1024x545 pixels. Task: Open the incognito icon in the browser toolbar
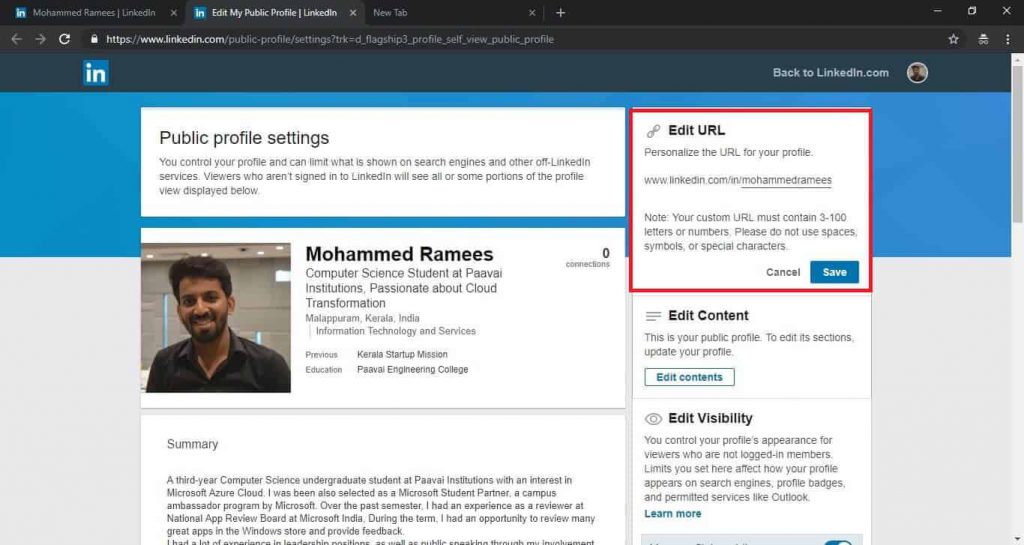click(983, 39)
